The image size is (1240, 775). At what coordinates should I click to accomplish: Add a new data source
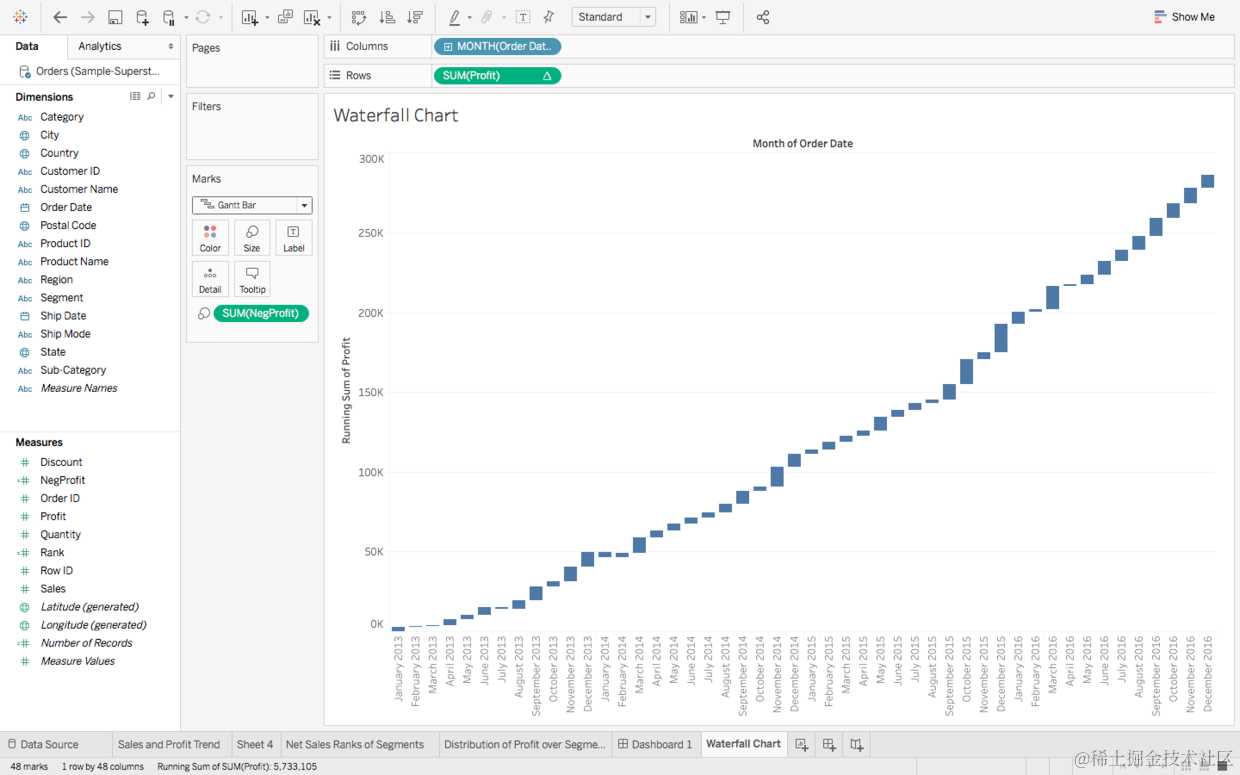(x=142, y=17)
